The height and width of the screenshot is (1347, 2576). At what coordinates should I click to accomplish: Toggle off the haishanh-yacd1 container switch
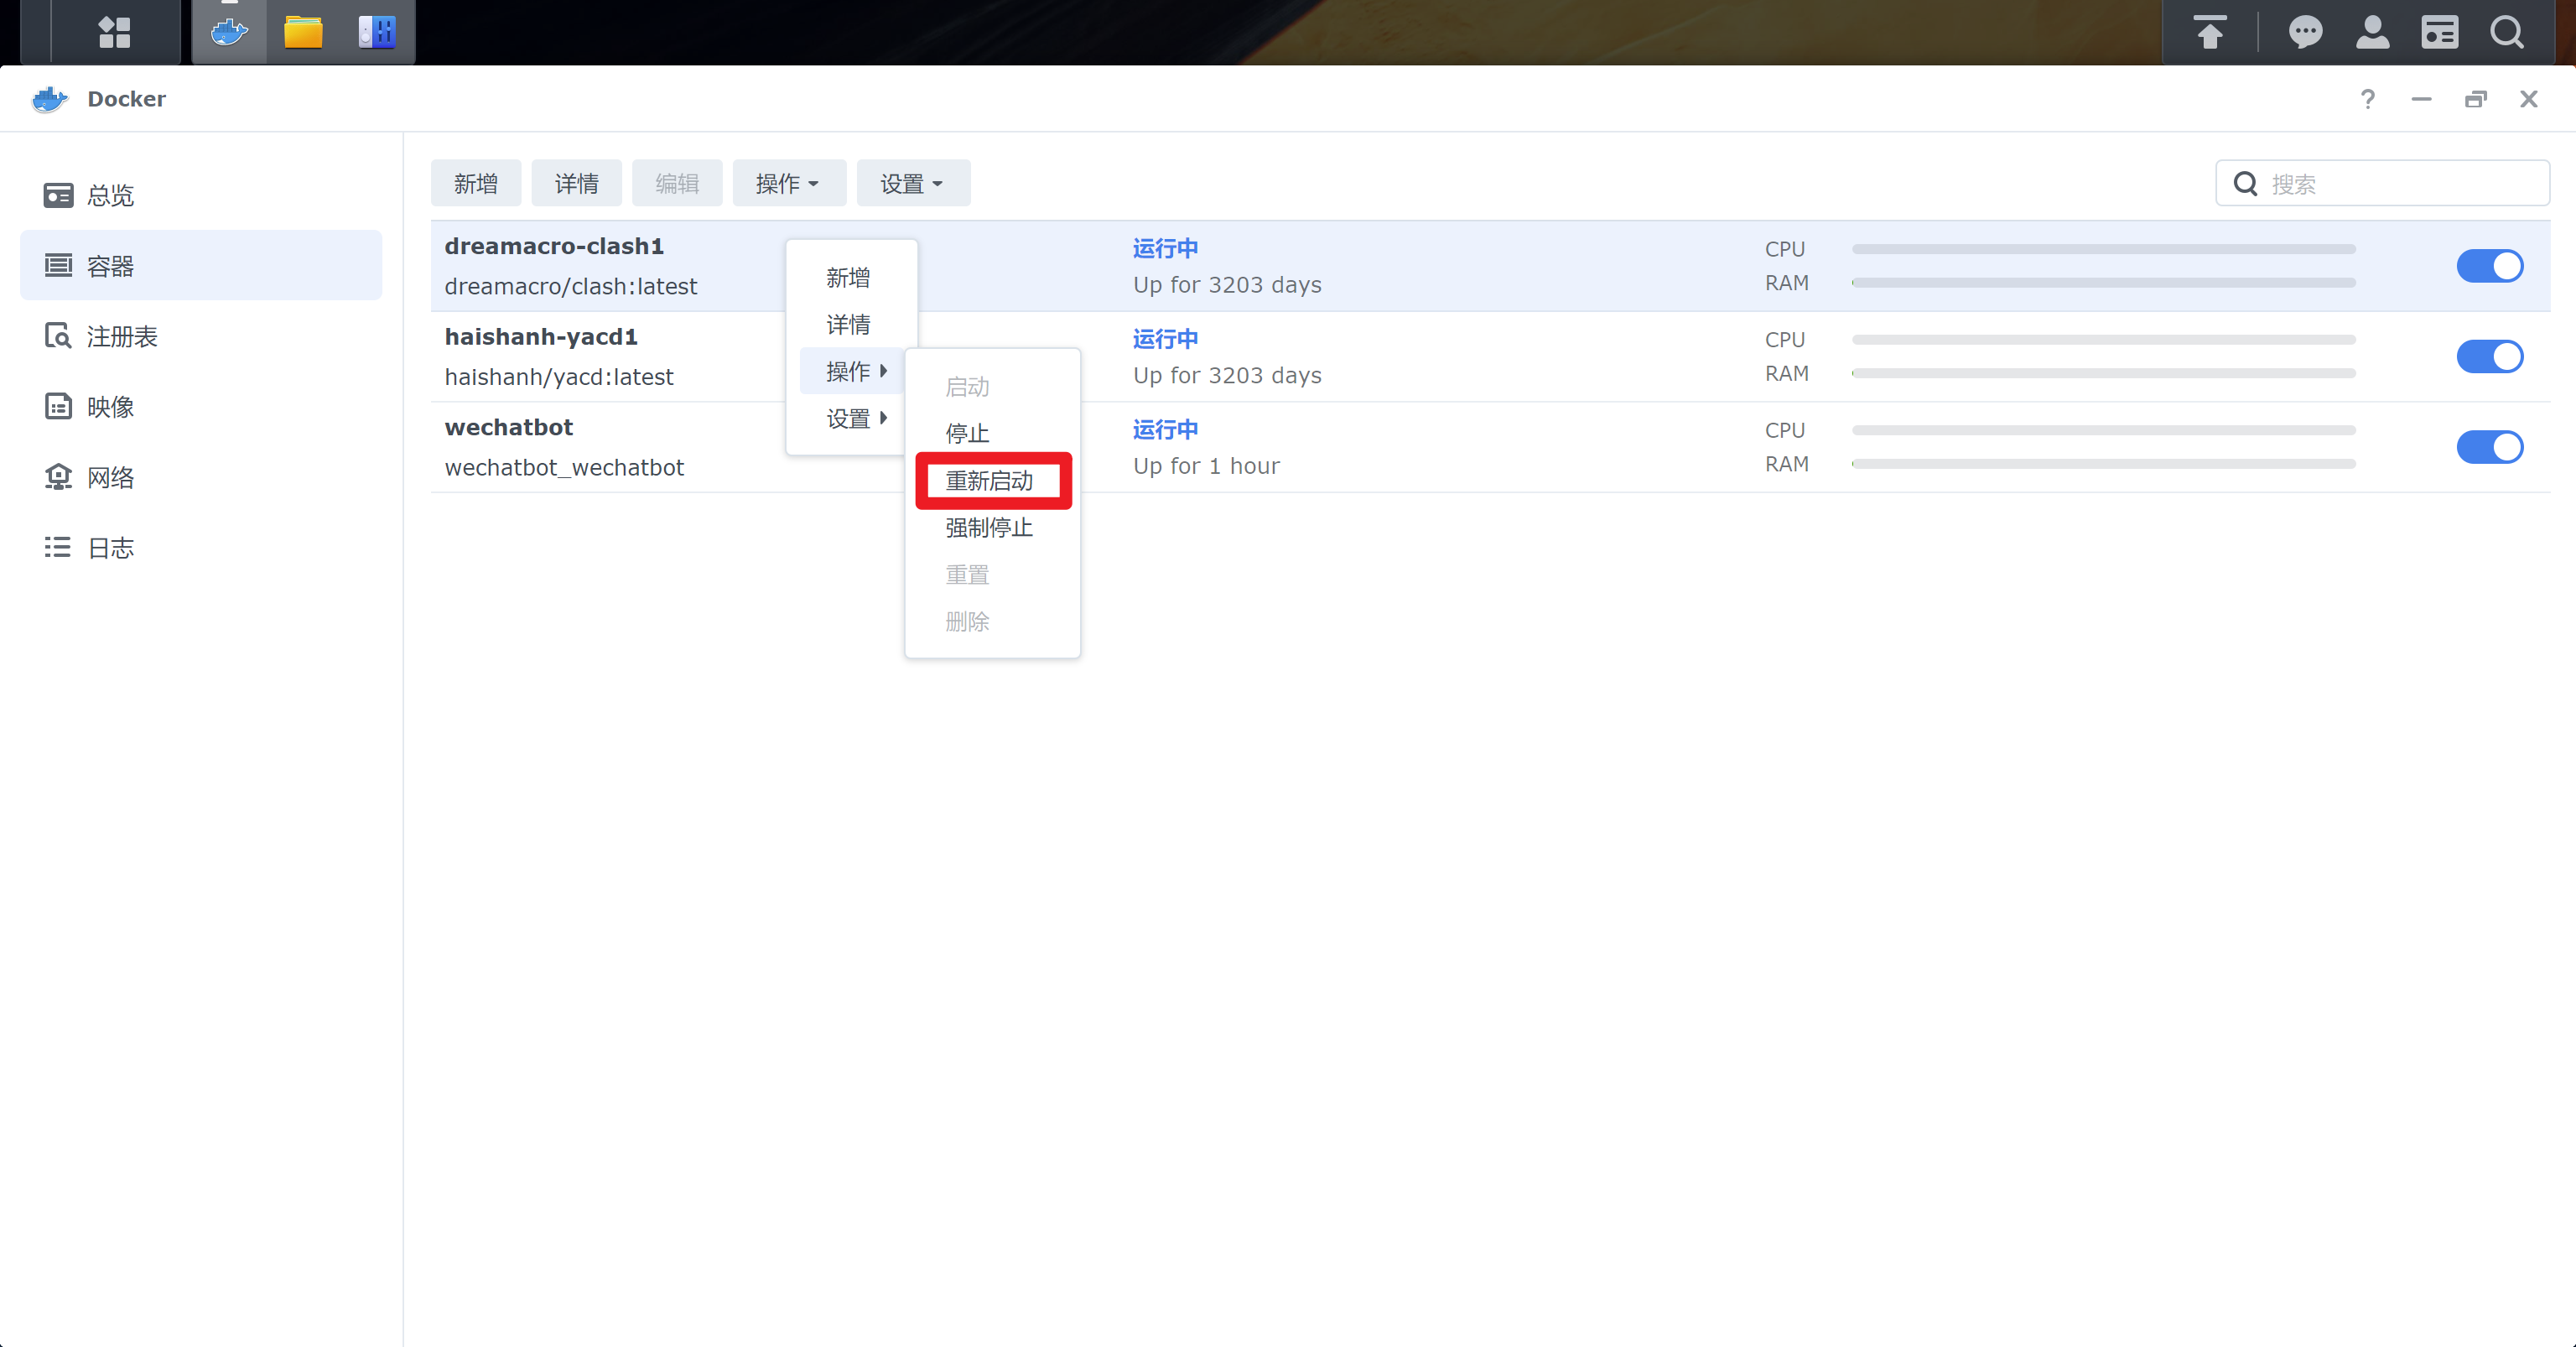click(2489, 356)
